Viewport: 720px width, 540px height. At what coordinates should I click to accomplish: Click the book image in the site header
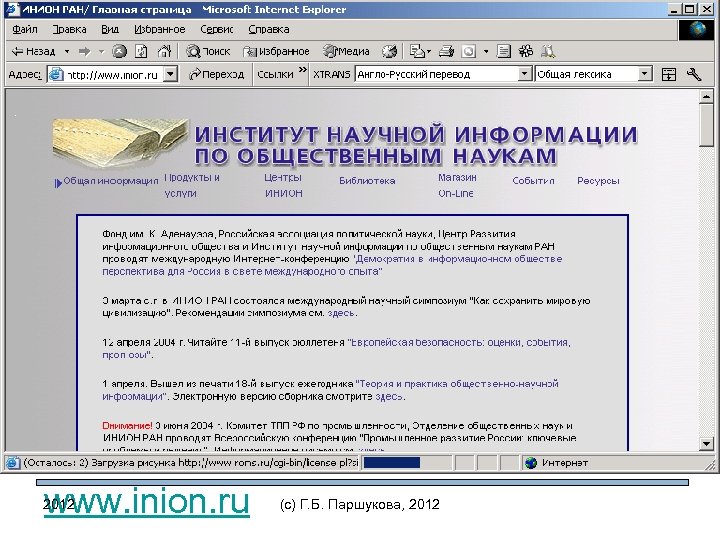pyautogui.click(x=120, y=143)
